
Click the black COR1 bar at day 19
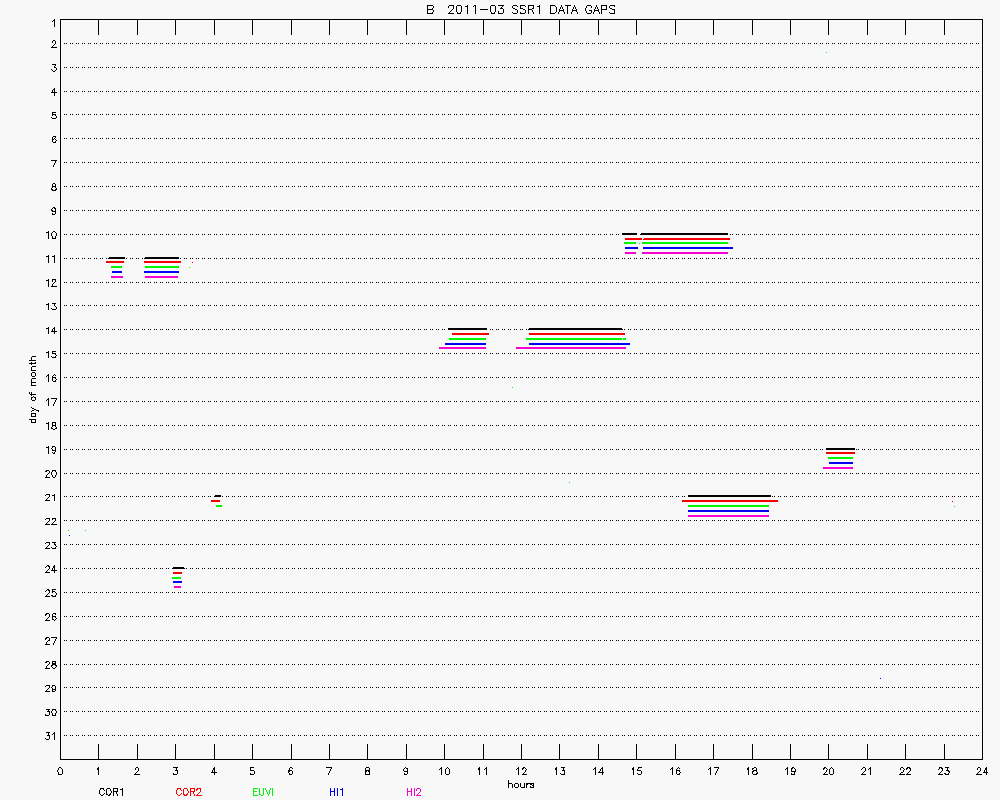point(840,449)
